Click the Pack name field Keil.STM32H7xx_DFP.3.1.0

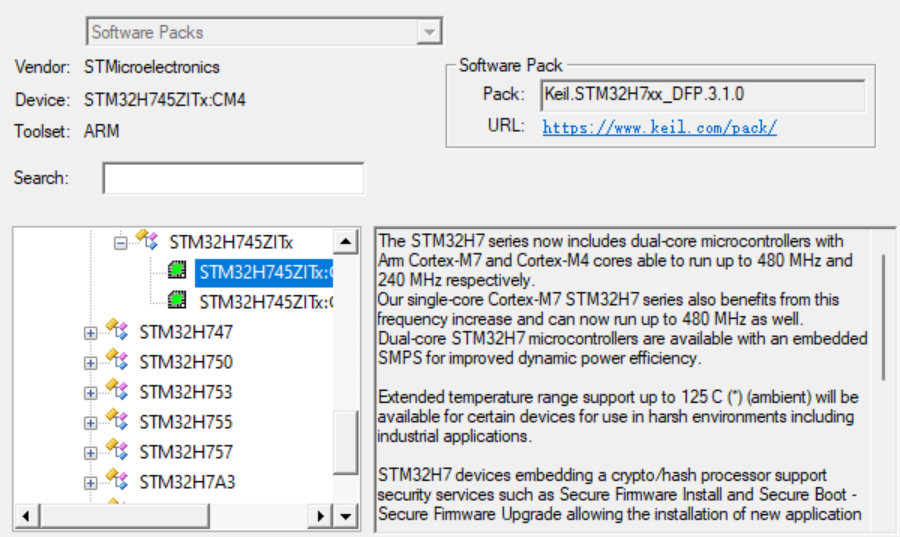[x=703, y=95]
